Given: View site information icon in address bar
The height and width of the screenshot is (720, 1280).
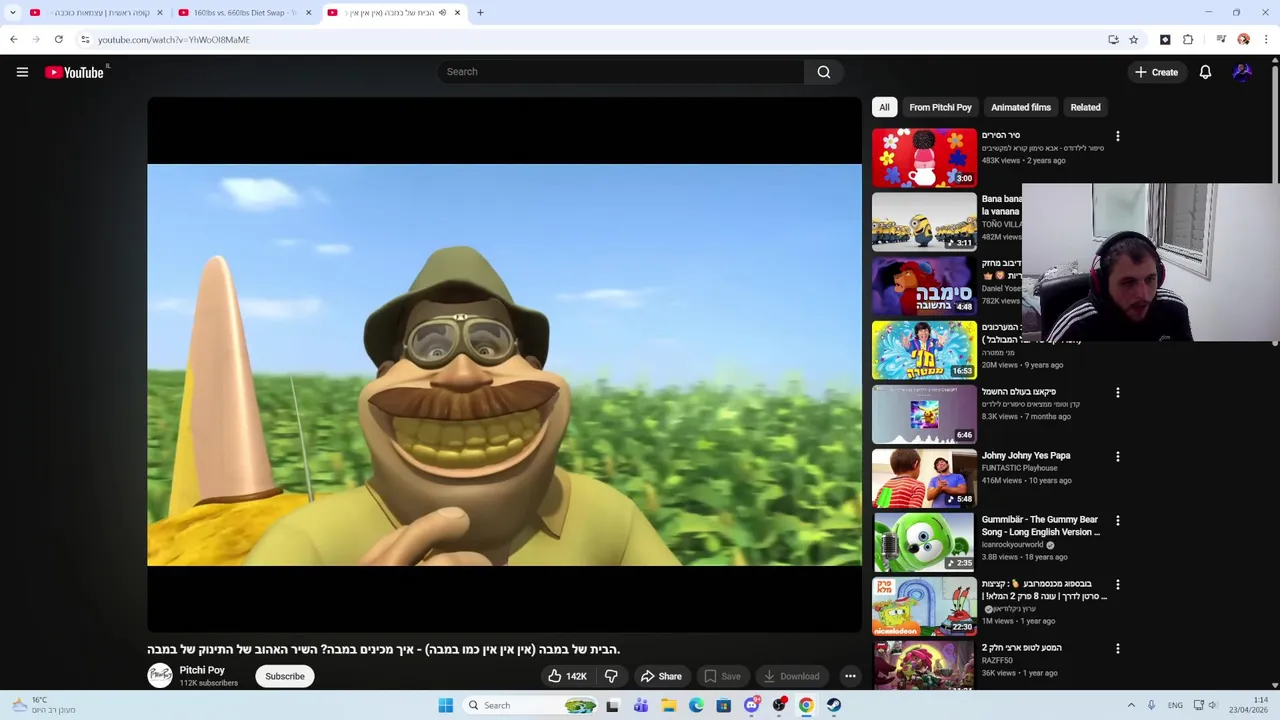Looking at the screenshot, I should tap(85, 40).
